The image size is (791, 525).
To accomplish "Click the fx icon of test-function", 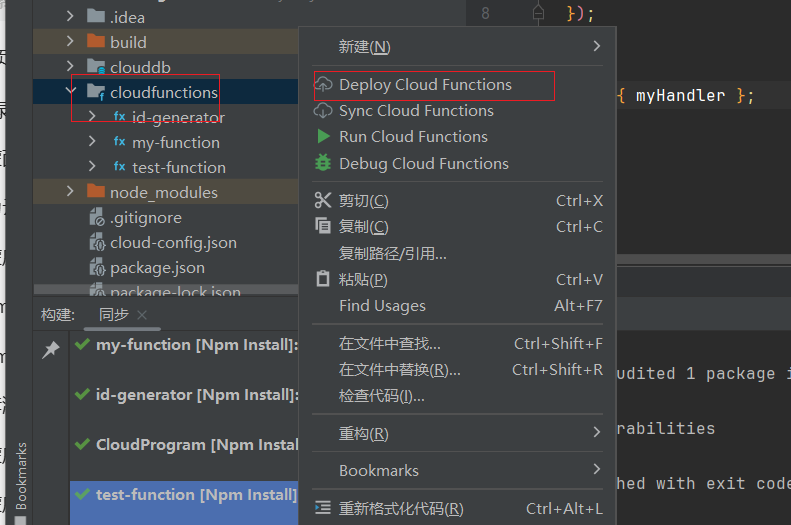I will (120, 166).
